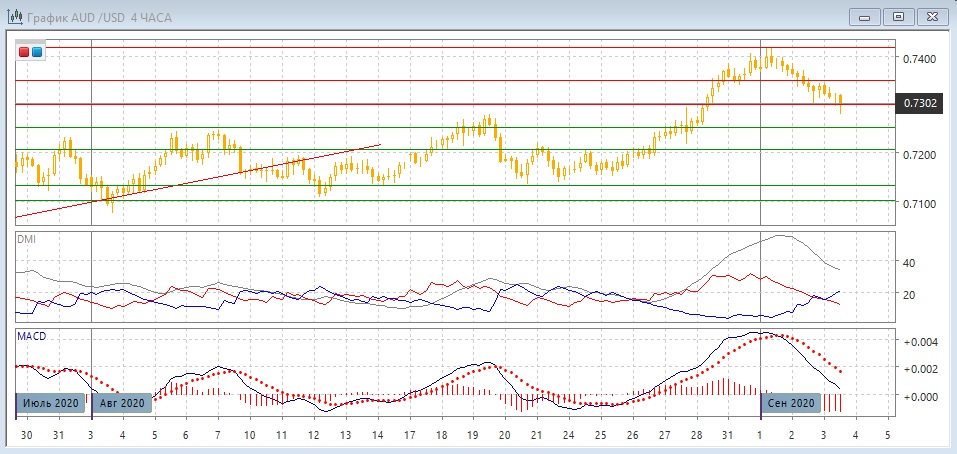The height and width of the screenshot is (454, 957).
Task: Click the 0.7100 price axis label
Action: coord(919,203)
